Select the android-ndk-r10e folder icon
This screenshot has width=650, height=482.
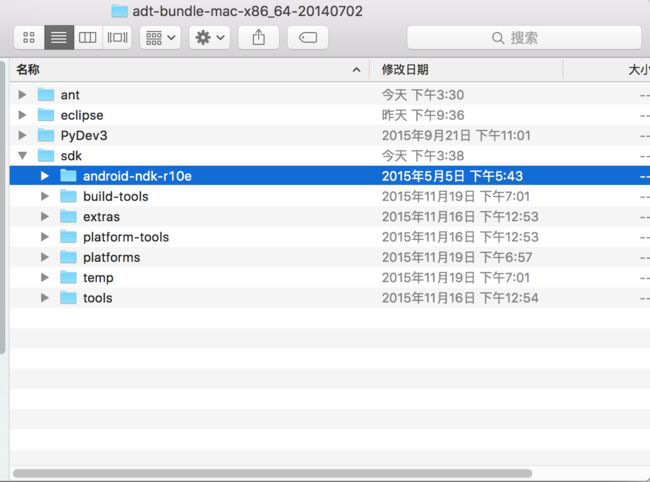[68, 176]
